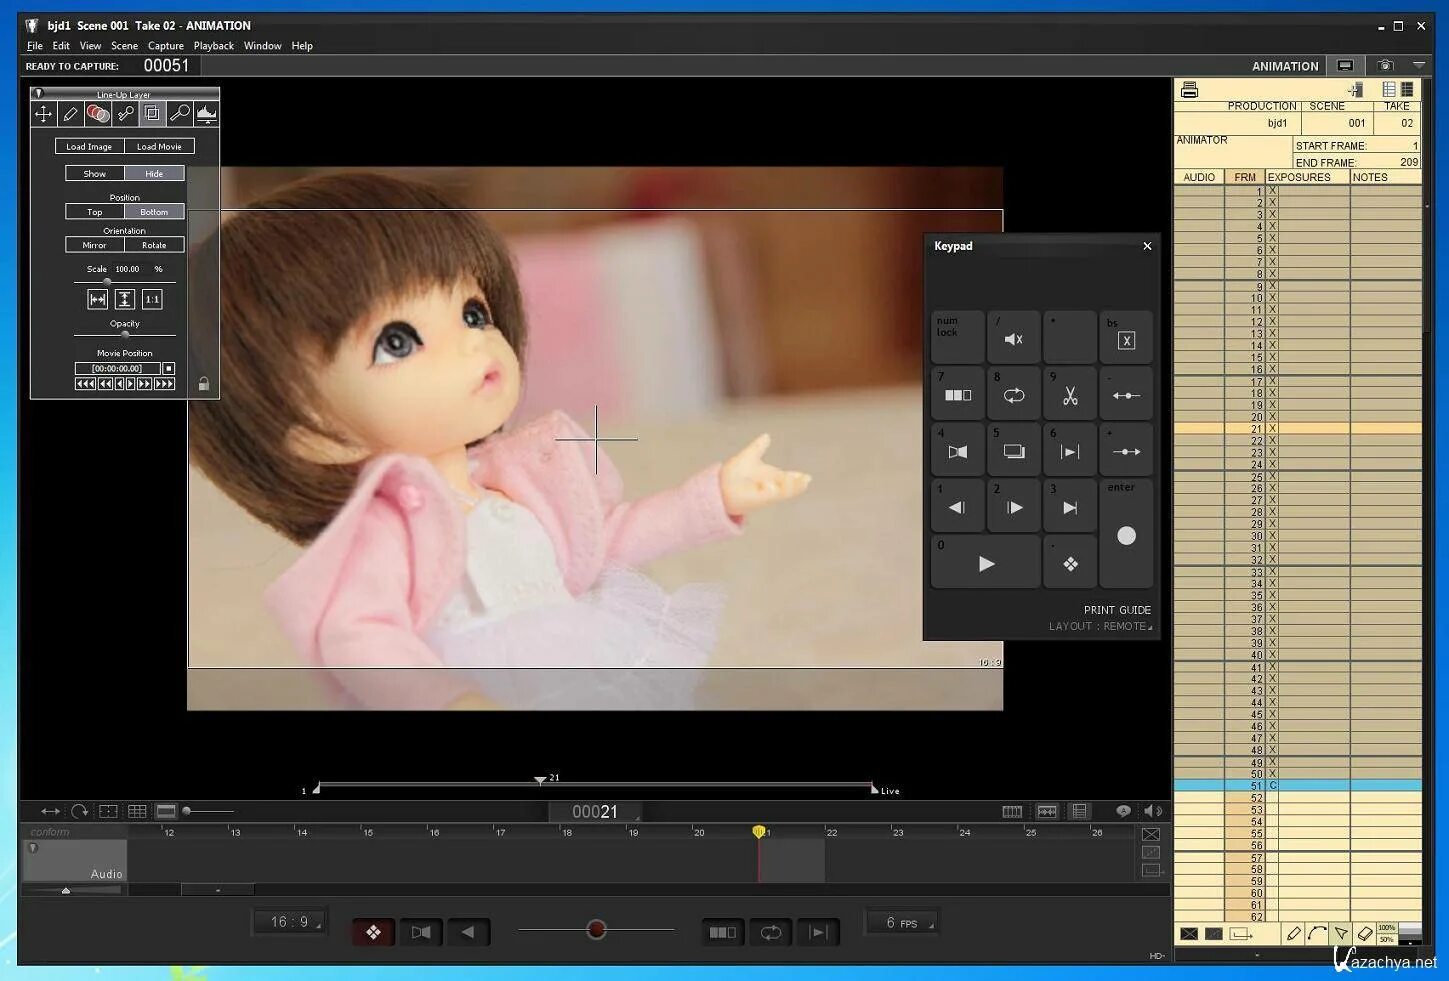Select Hide in Line-Up Layer panel

pos(154,173)
